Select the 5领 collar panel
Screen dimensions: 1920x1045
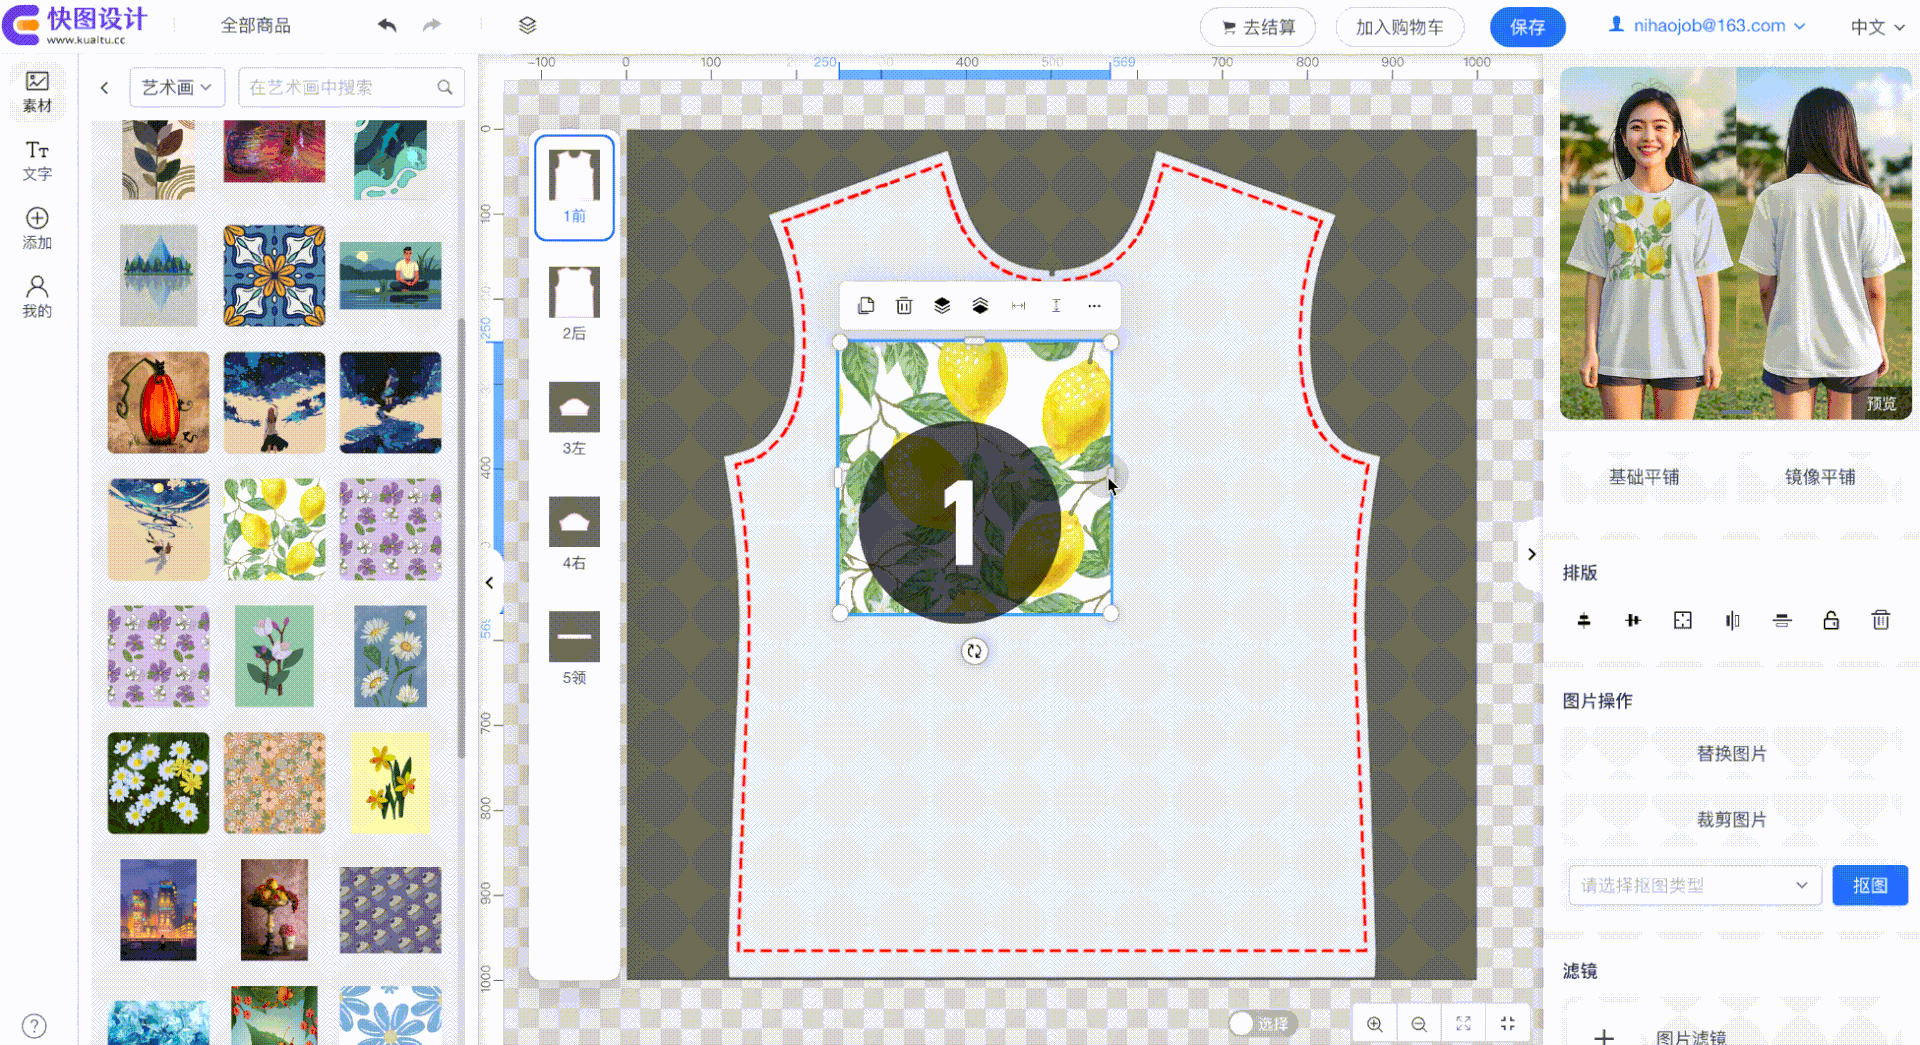574,648
